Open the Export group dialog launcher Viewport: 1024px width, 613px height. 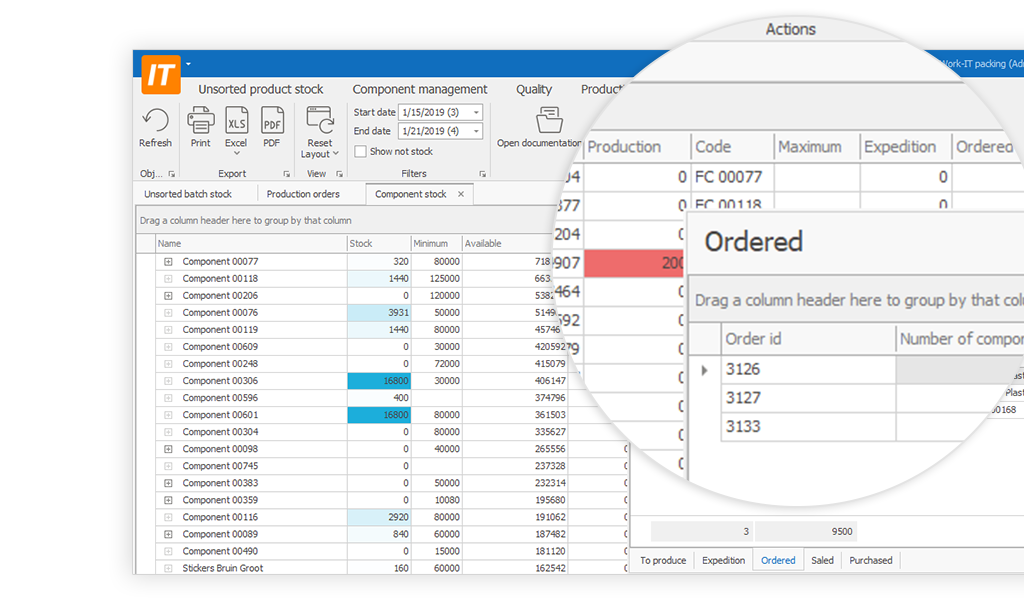click(x=285, y=174)
